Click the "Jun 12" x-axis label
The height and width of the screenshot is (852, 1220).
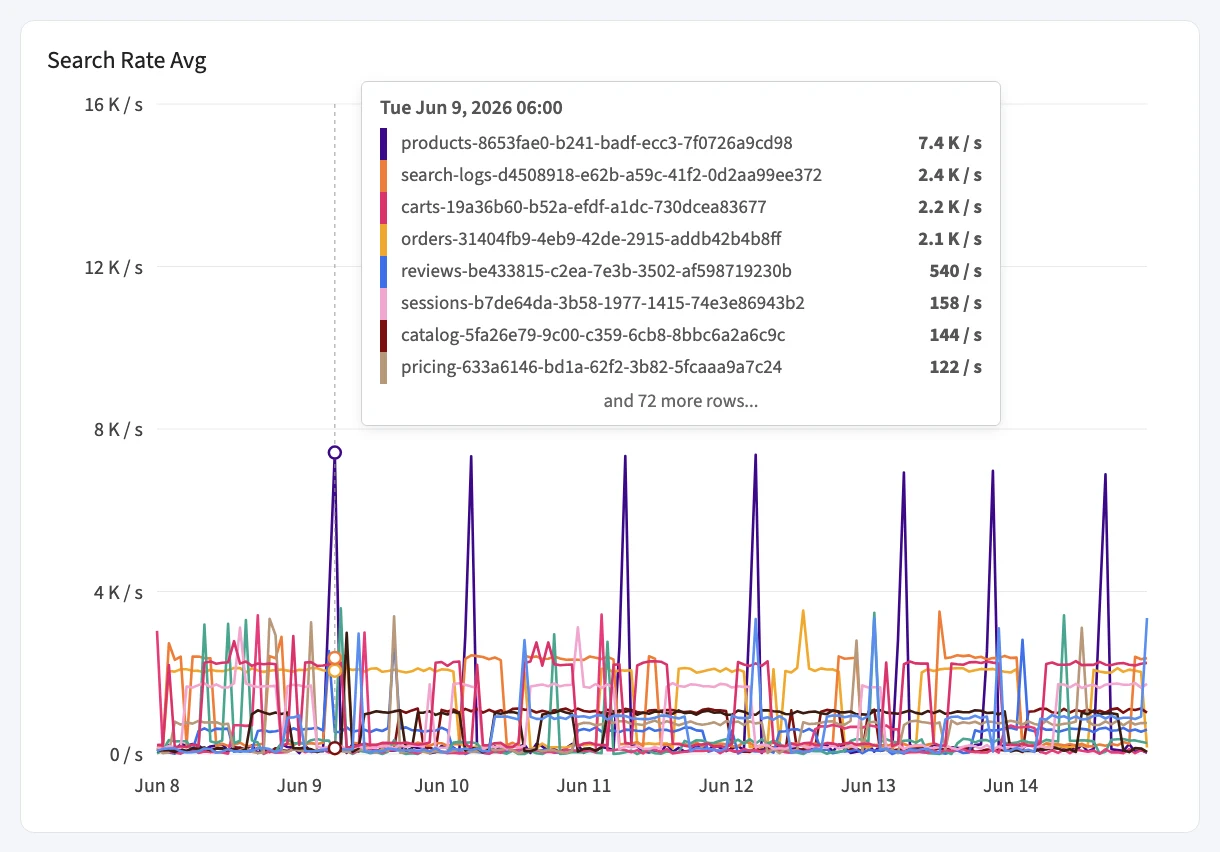[726, 786]
